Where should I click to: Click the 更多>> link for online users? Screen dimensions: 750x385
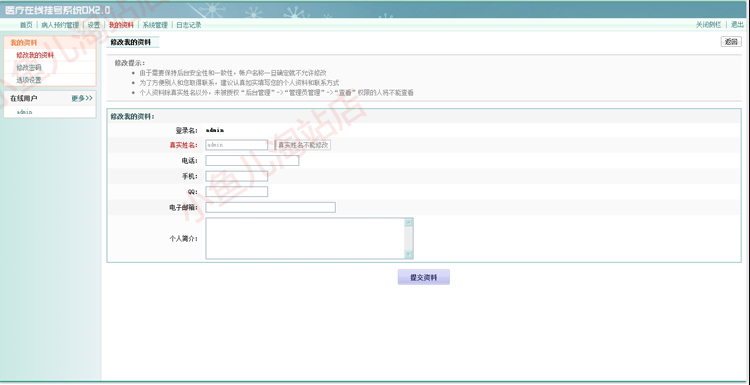(82, 98)
